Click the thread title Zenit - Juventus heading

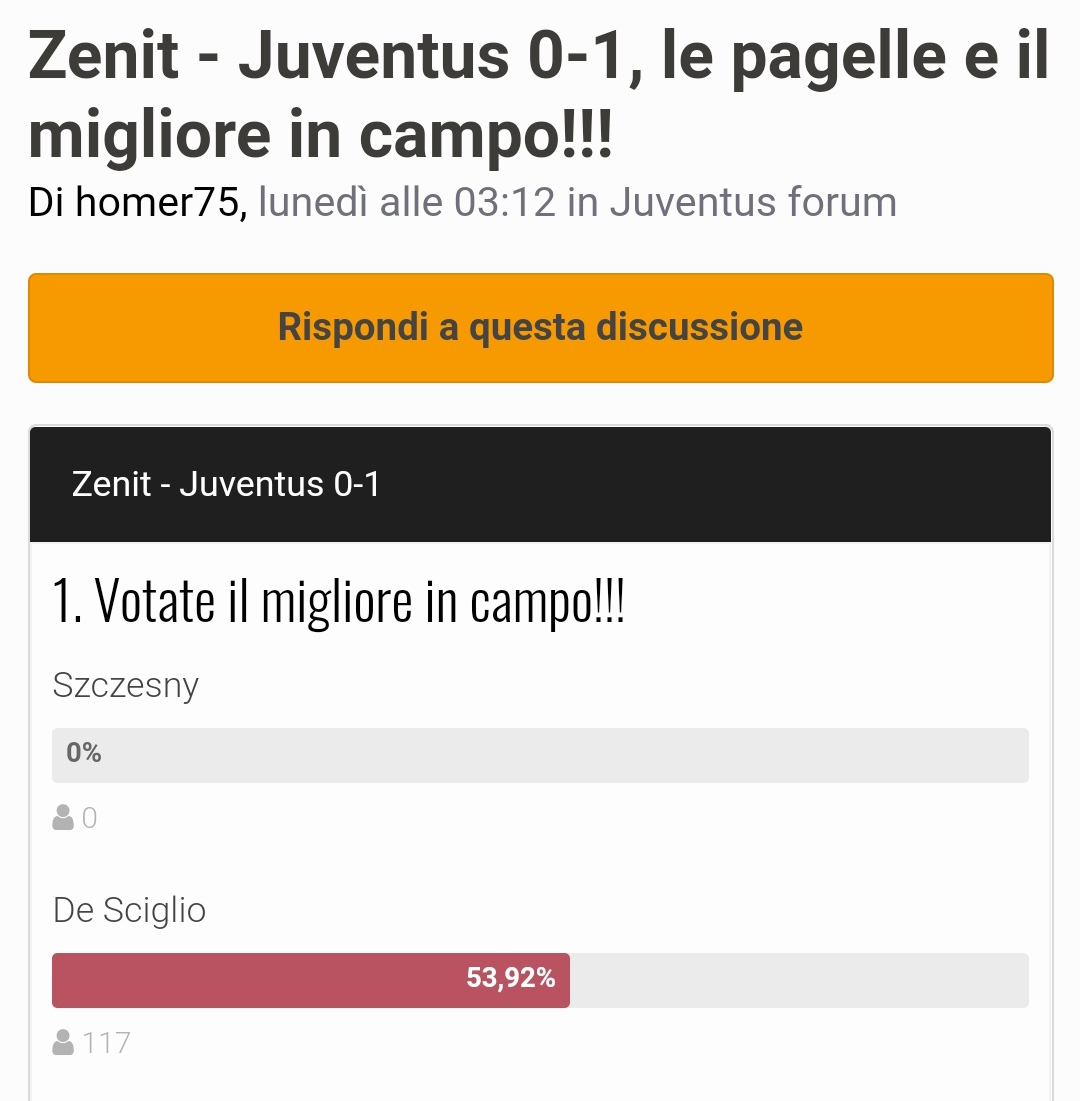539,94
